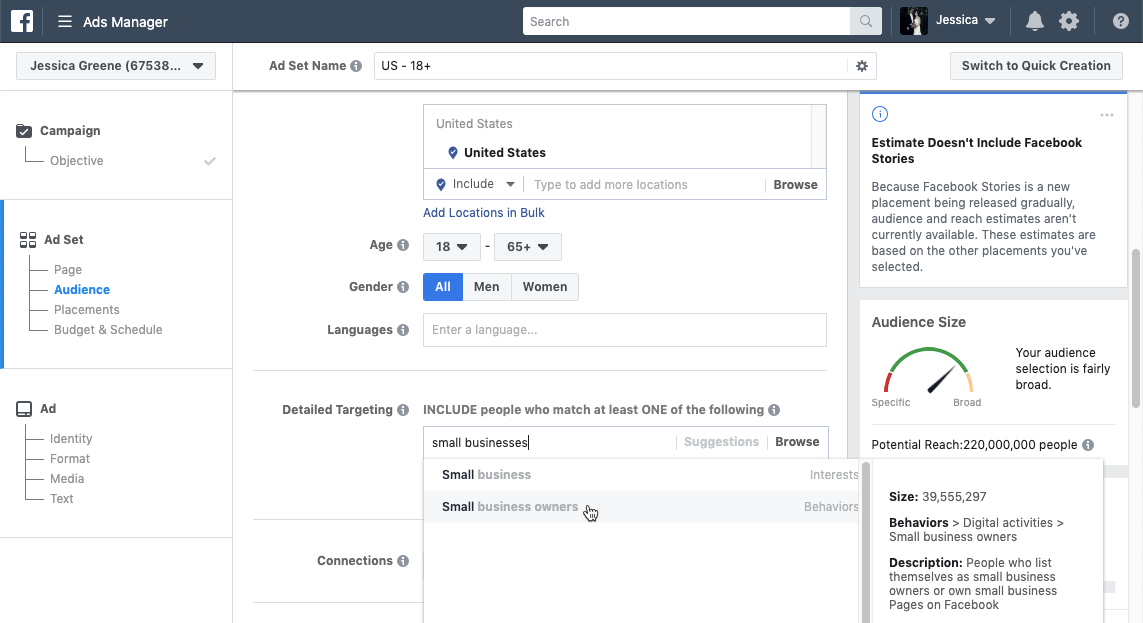
Task: Click the right page scrollbar
Action: [x=1136, y=328]
